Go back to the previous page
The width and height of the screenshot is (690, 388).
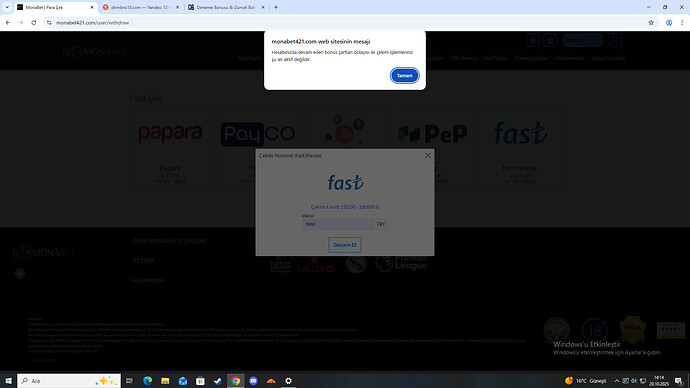pos(8,22)
